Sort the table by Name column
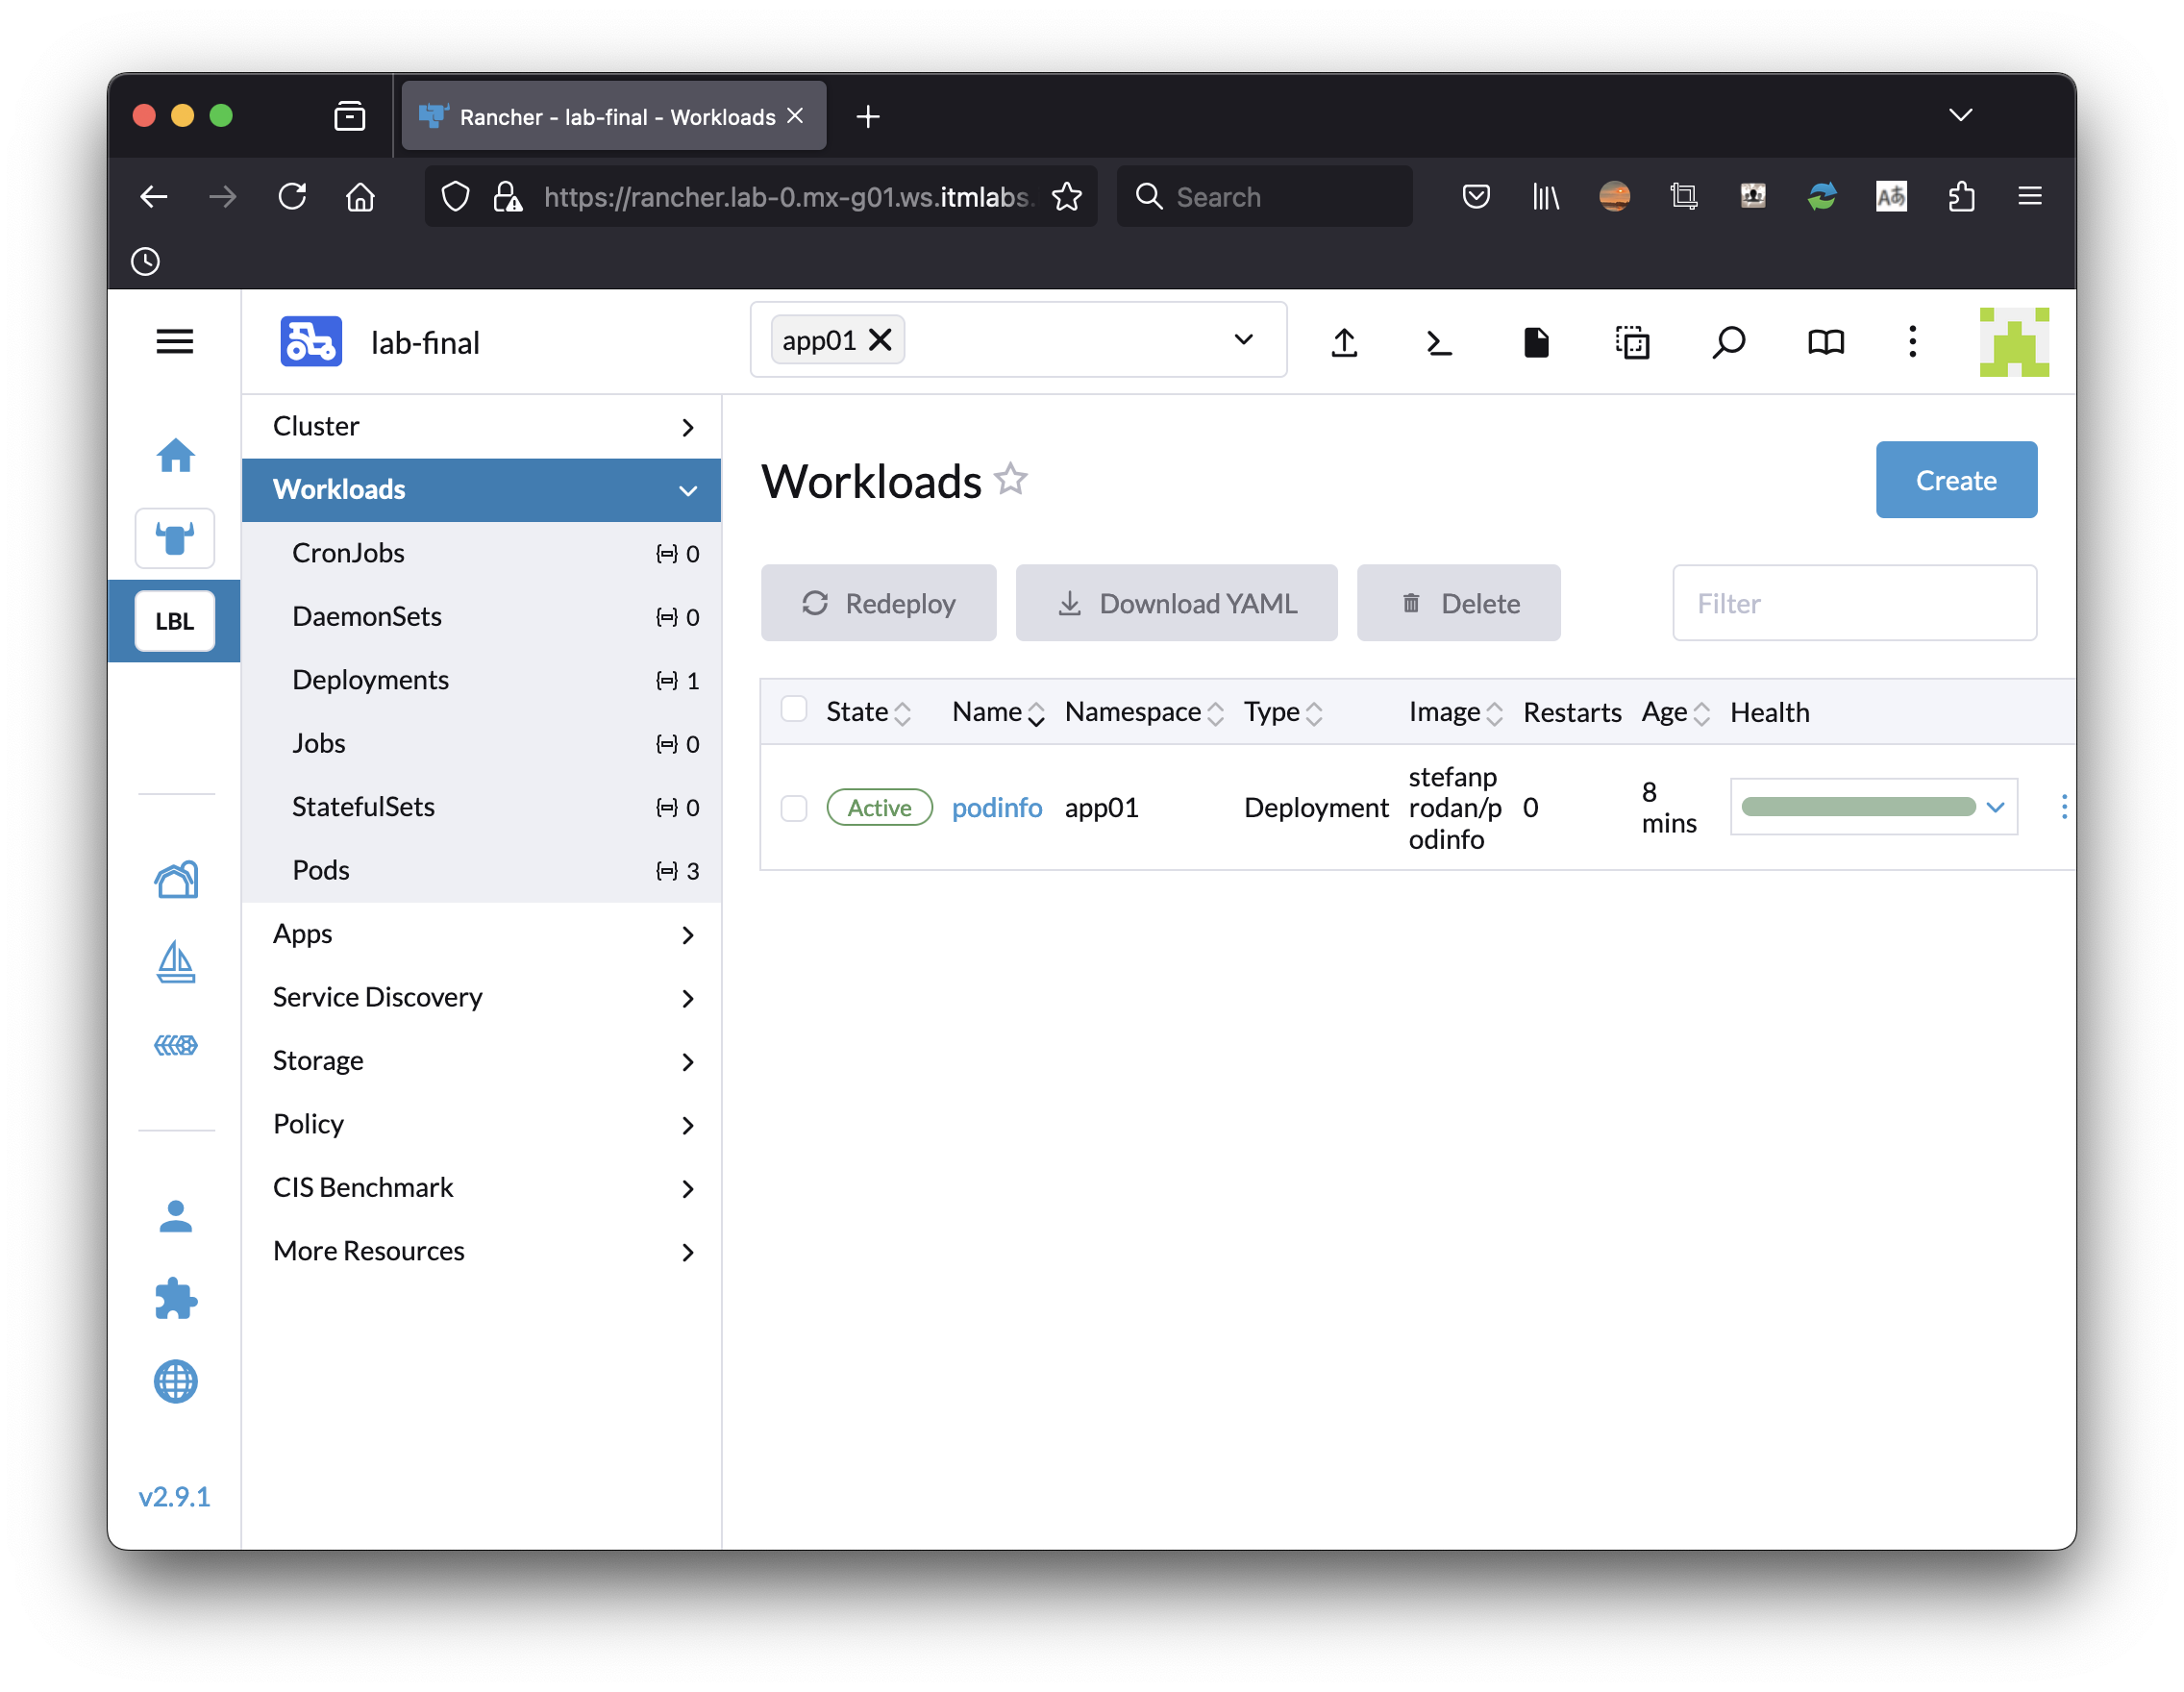The width and height of the screenshot is (2184, 1692). point(997,712)
